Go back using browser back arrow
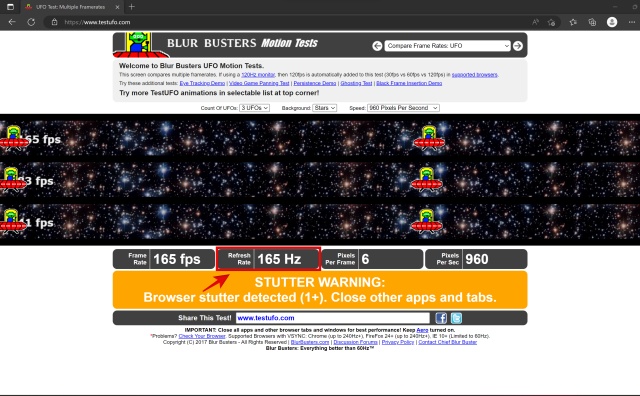This screenshot has width=640, height=396. [x=12, y=22]
